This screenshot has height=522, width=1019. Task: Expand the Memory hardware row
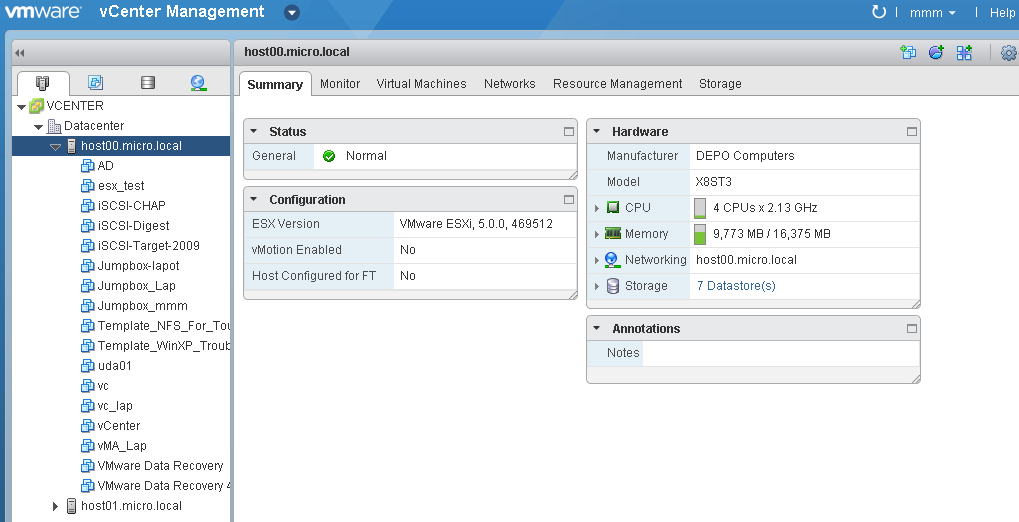coord(597,234)
